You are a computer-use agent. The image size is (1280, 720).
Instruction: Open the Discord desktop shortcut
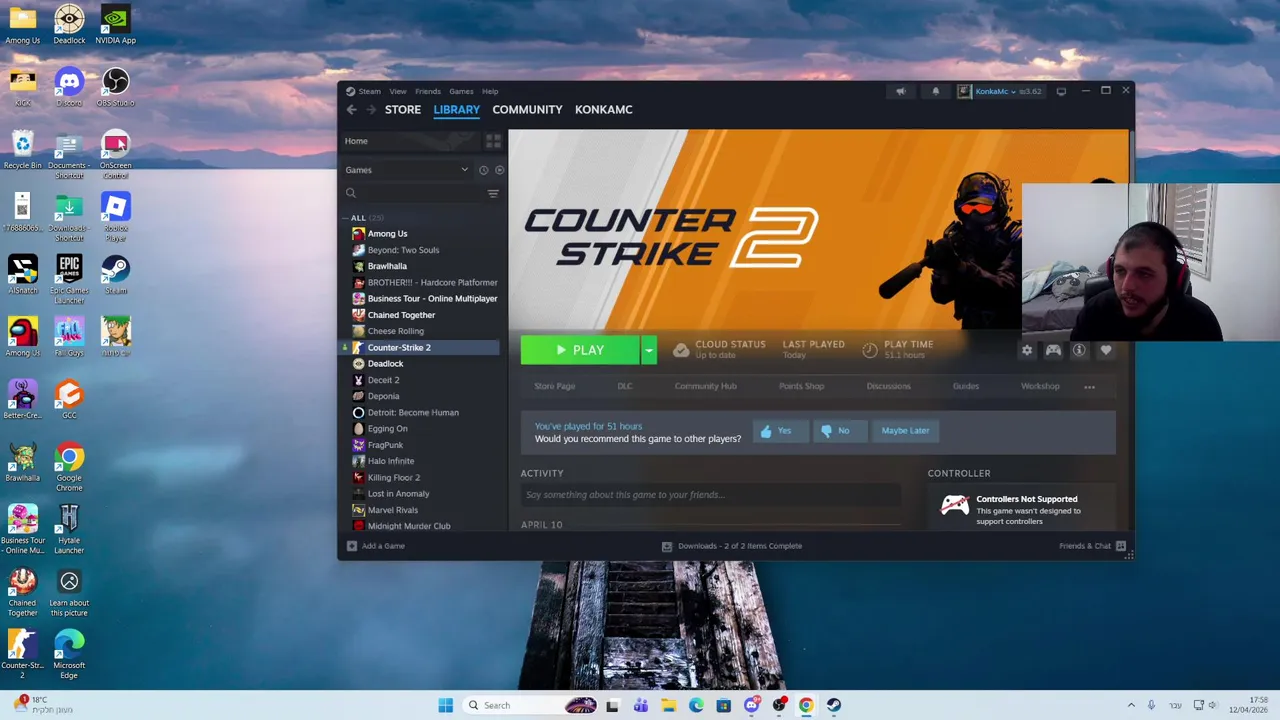69,87
